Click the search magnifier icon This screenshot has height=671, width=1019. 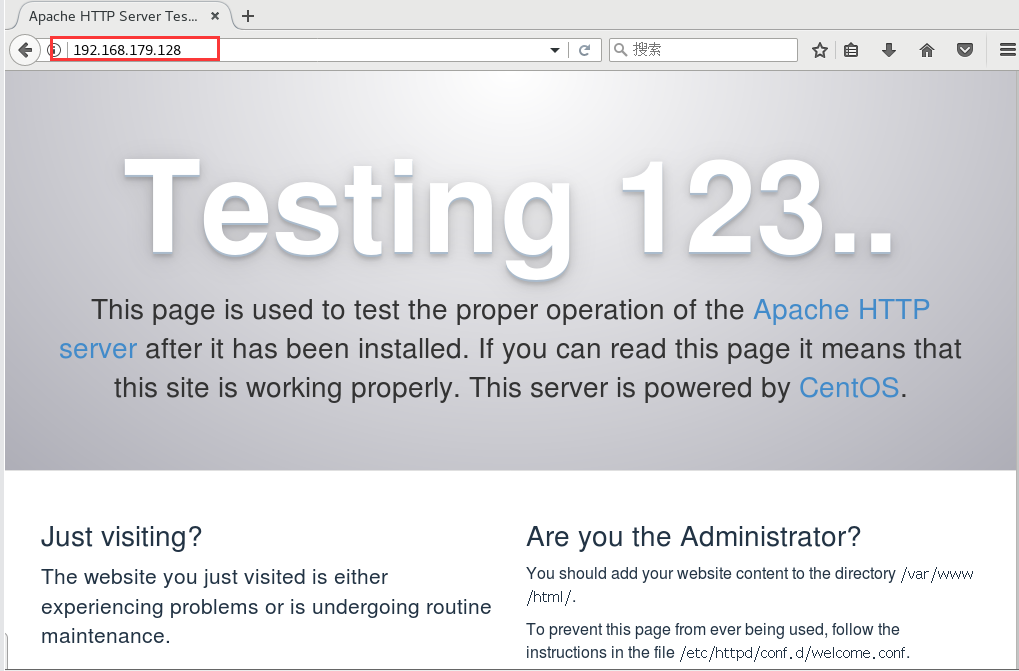point(620,49)
